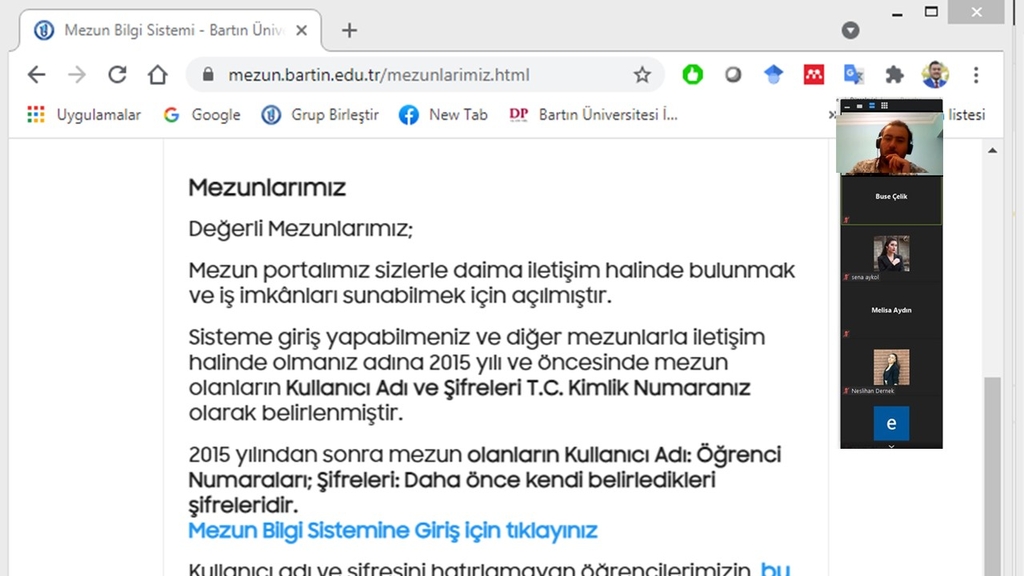Open the Google Scholar extension
1024x576 pixels.
click(773, 74)
